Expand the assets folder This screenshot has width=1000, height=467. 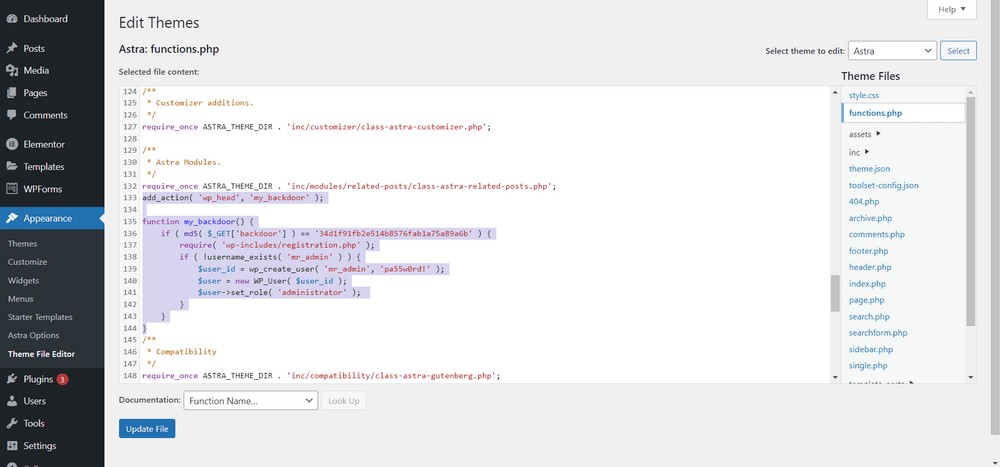coord(865,135)
